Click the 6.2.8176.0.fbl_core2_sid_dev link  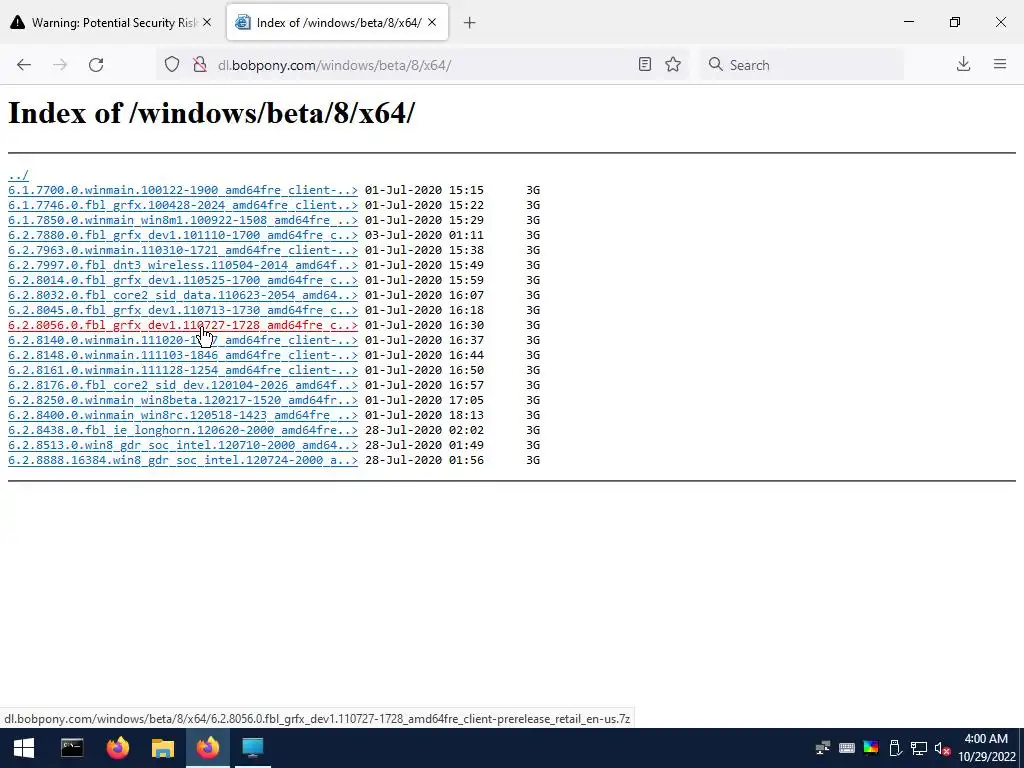point(183,385)
